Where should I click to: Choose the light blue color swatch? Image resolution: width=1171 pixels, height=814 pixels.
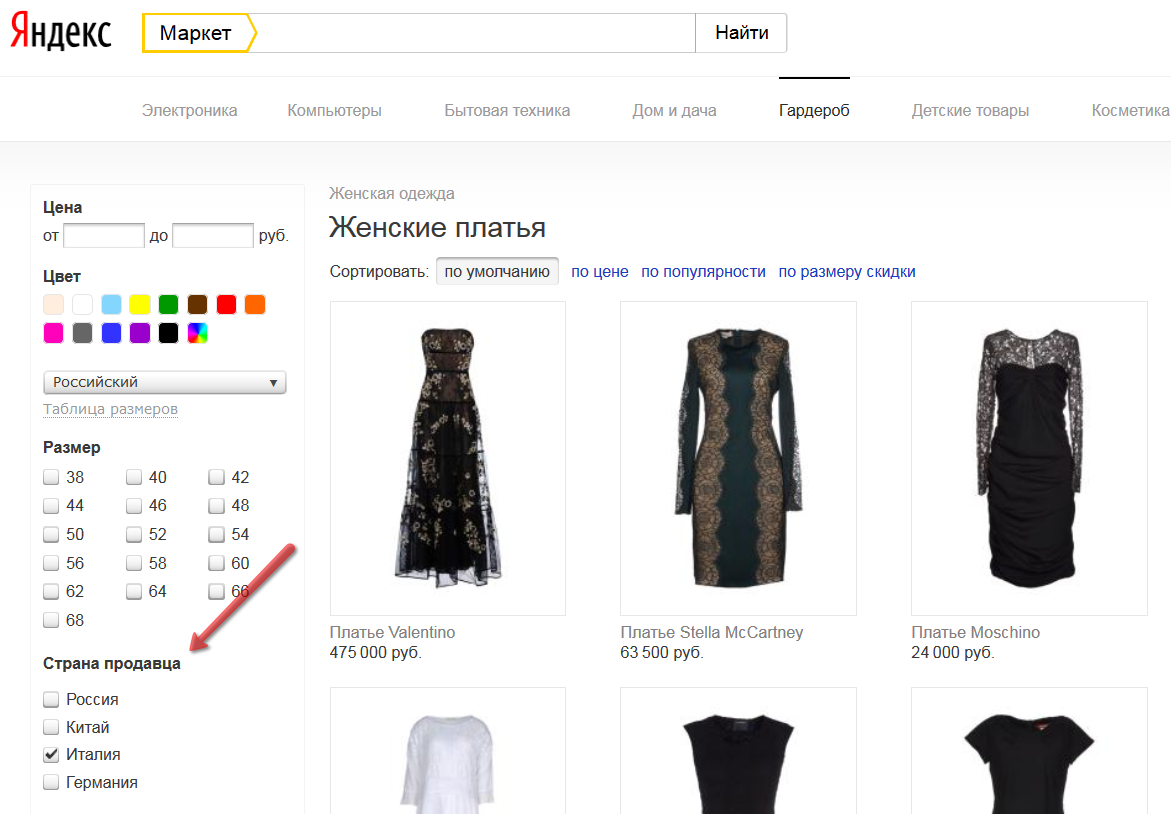tap(111, 305)
